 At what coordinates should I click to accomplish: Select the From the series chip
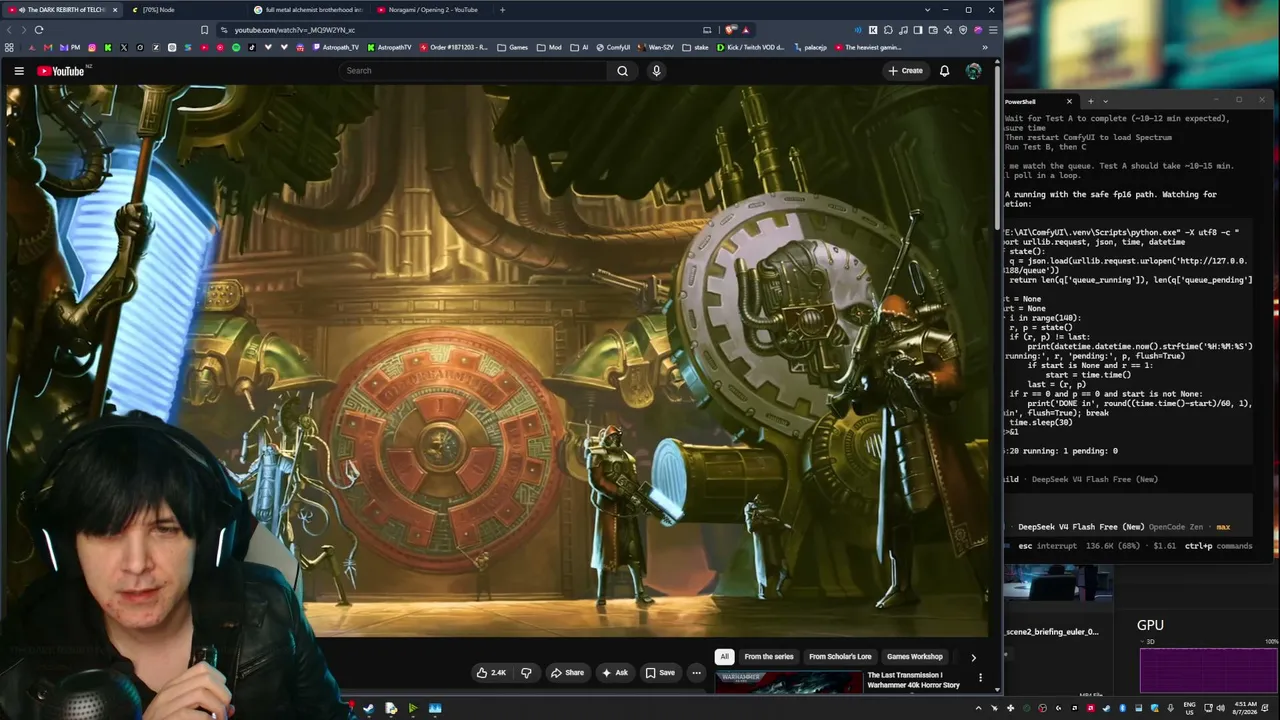769,657
